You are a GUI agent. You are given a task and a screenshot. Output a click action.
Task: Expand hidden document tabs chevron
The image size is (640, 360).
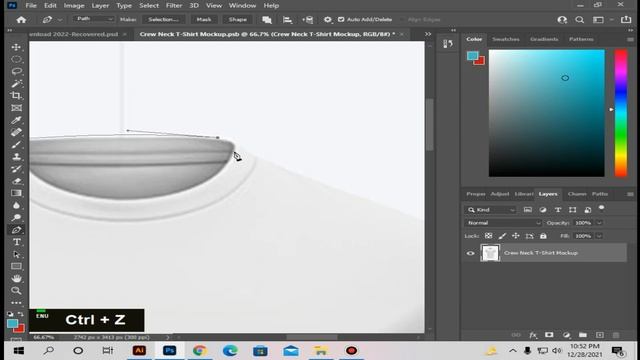(x=428, y=34)
